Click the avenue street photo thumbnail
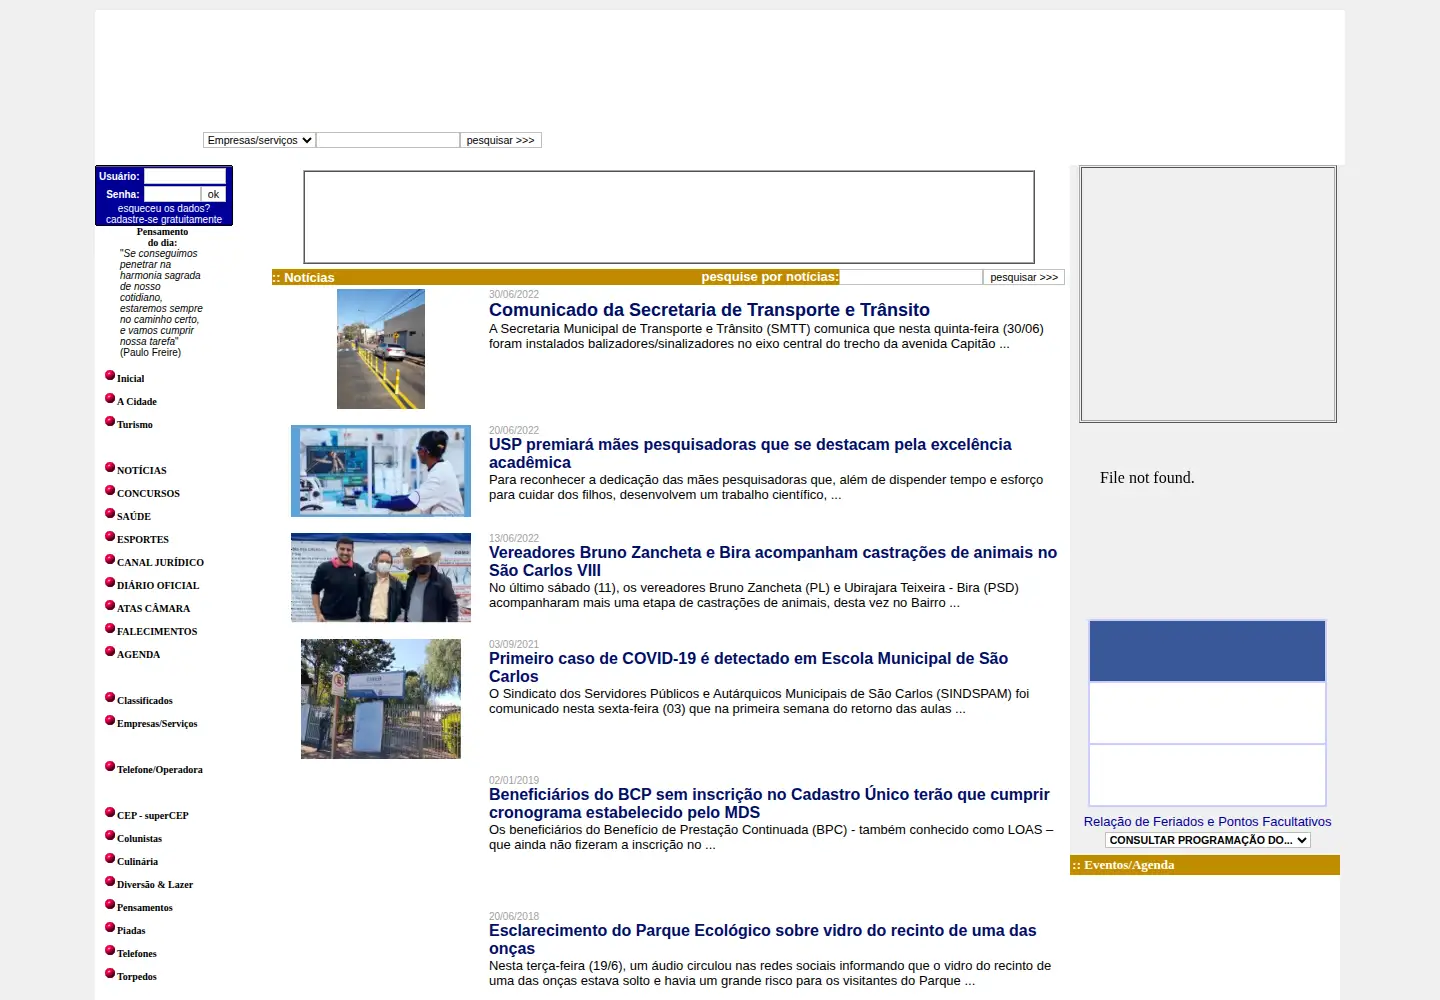 [381, 349]
